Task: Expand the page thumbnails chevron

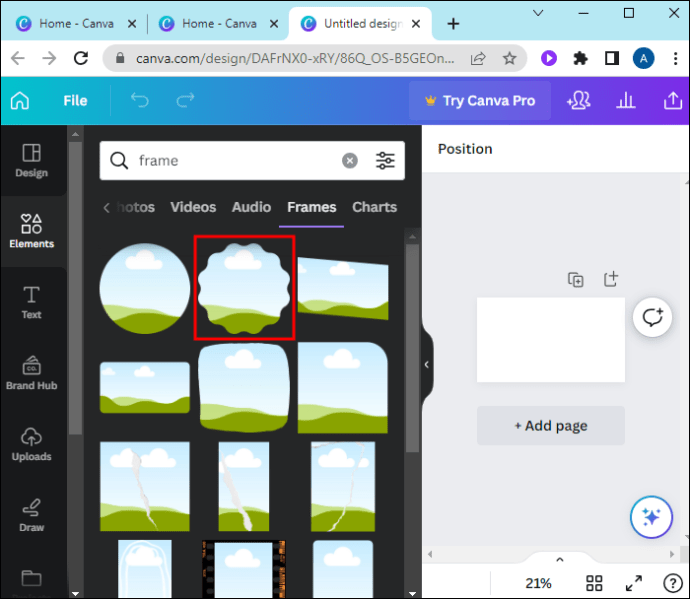Action: 560,560
